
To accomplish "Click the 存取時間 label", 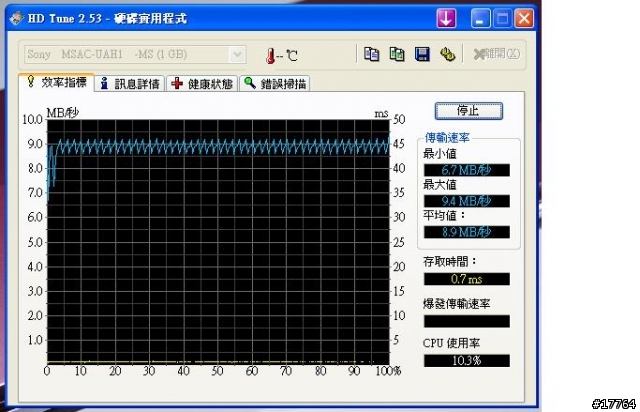I will coord(450,261).
